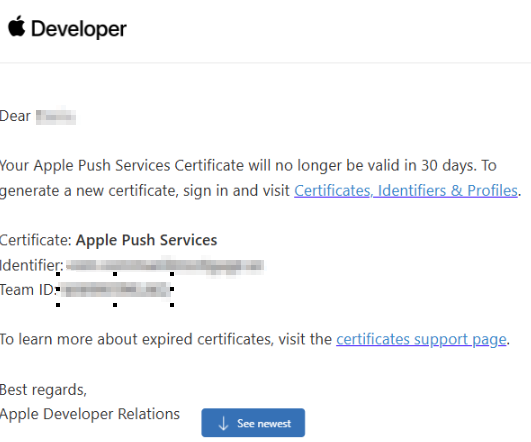The width and height of the screenshot is (531, 442).
Task: Click the 'Identifier:' label
Action: pyautogui.click(x=31, y=265)
